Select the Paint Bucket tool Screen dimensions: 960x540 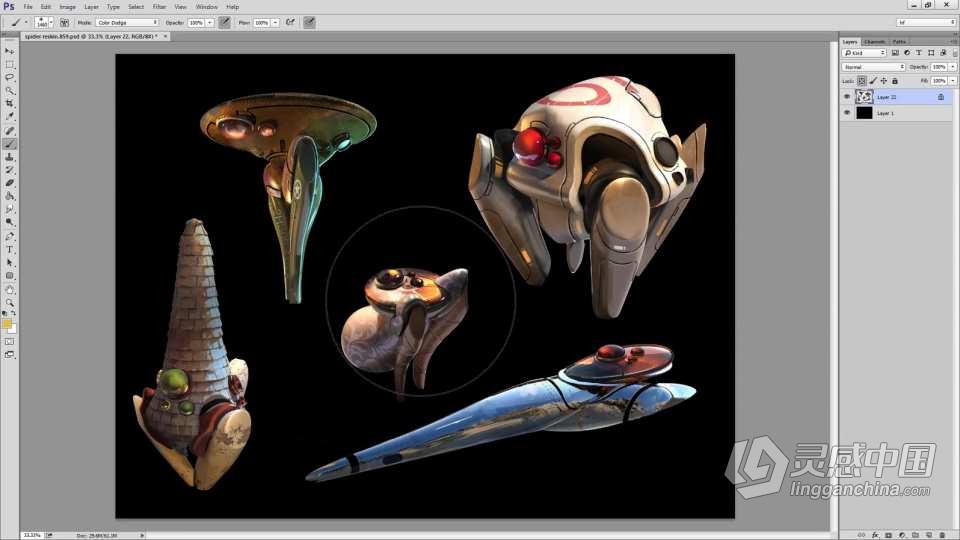(9, 197)
